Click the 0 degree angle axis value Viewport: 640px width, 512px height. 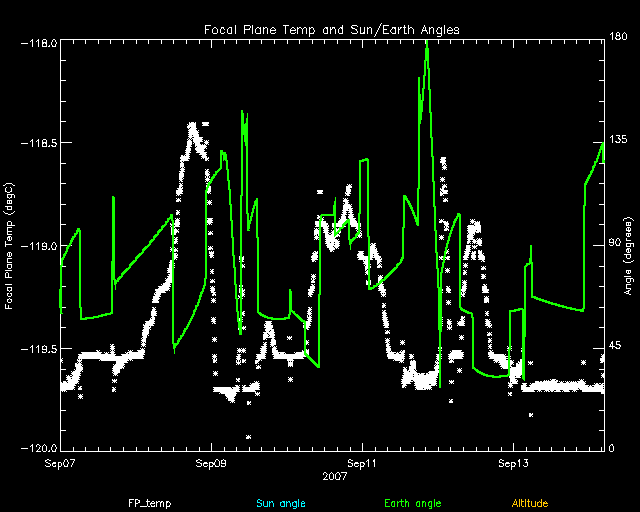pyautogui.click(x=611, y=448)
